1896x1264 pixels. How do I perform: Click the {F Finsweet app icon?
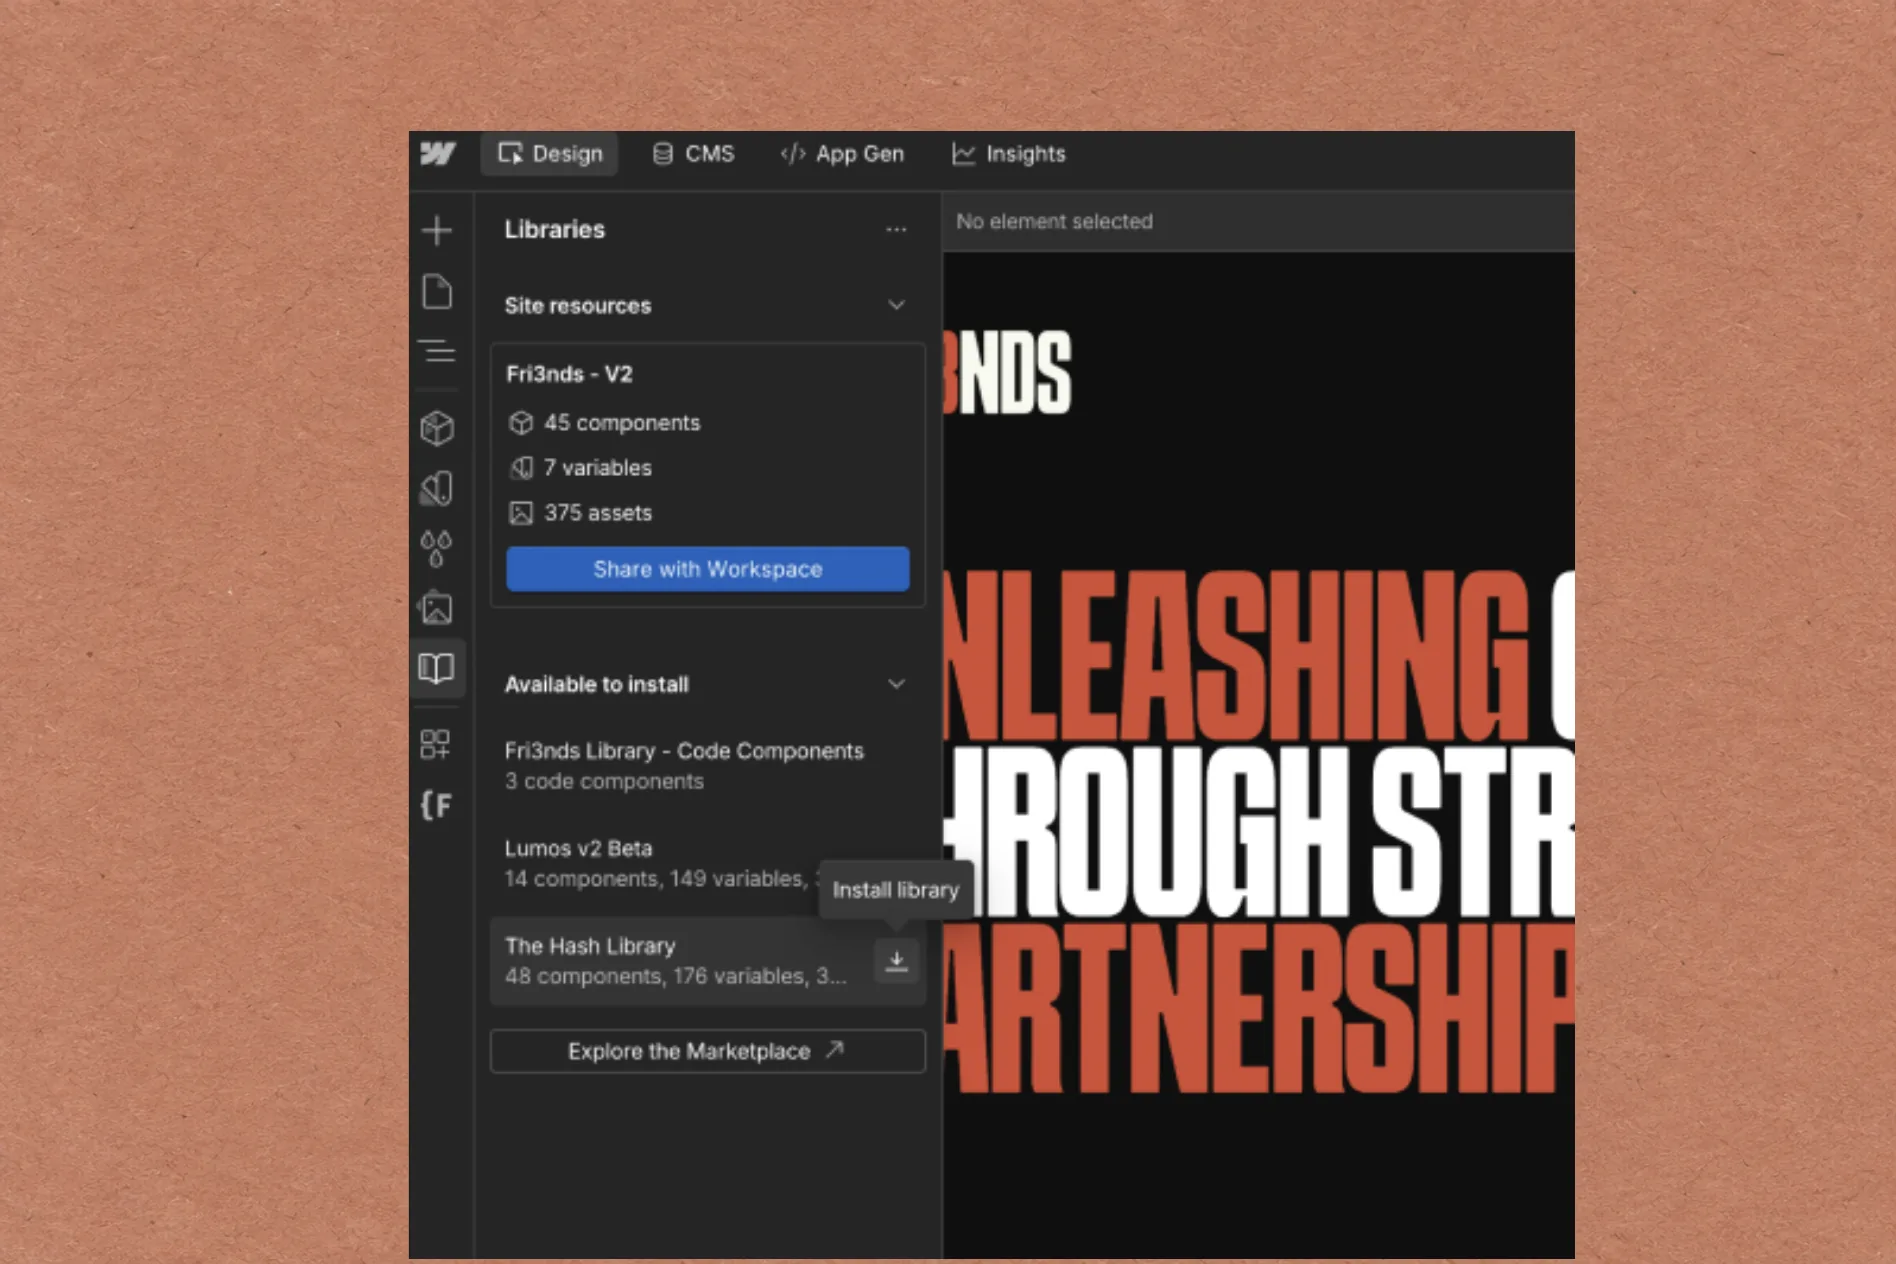click(x=437, y=804)
